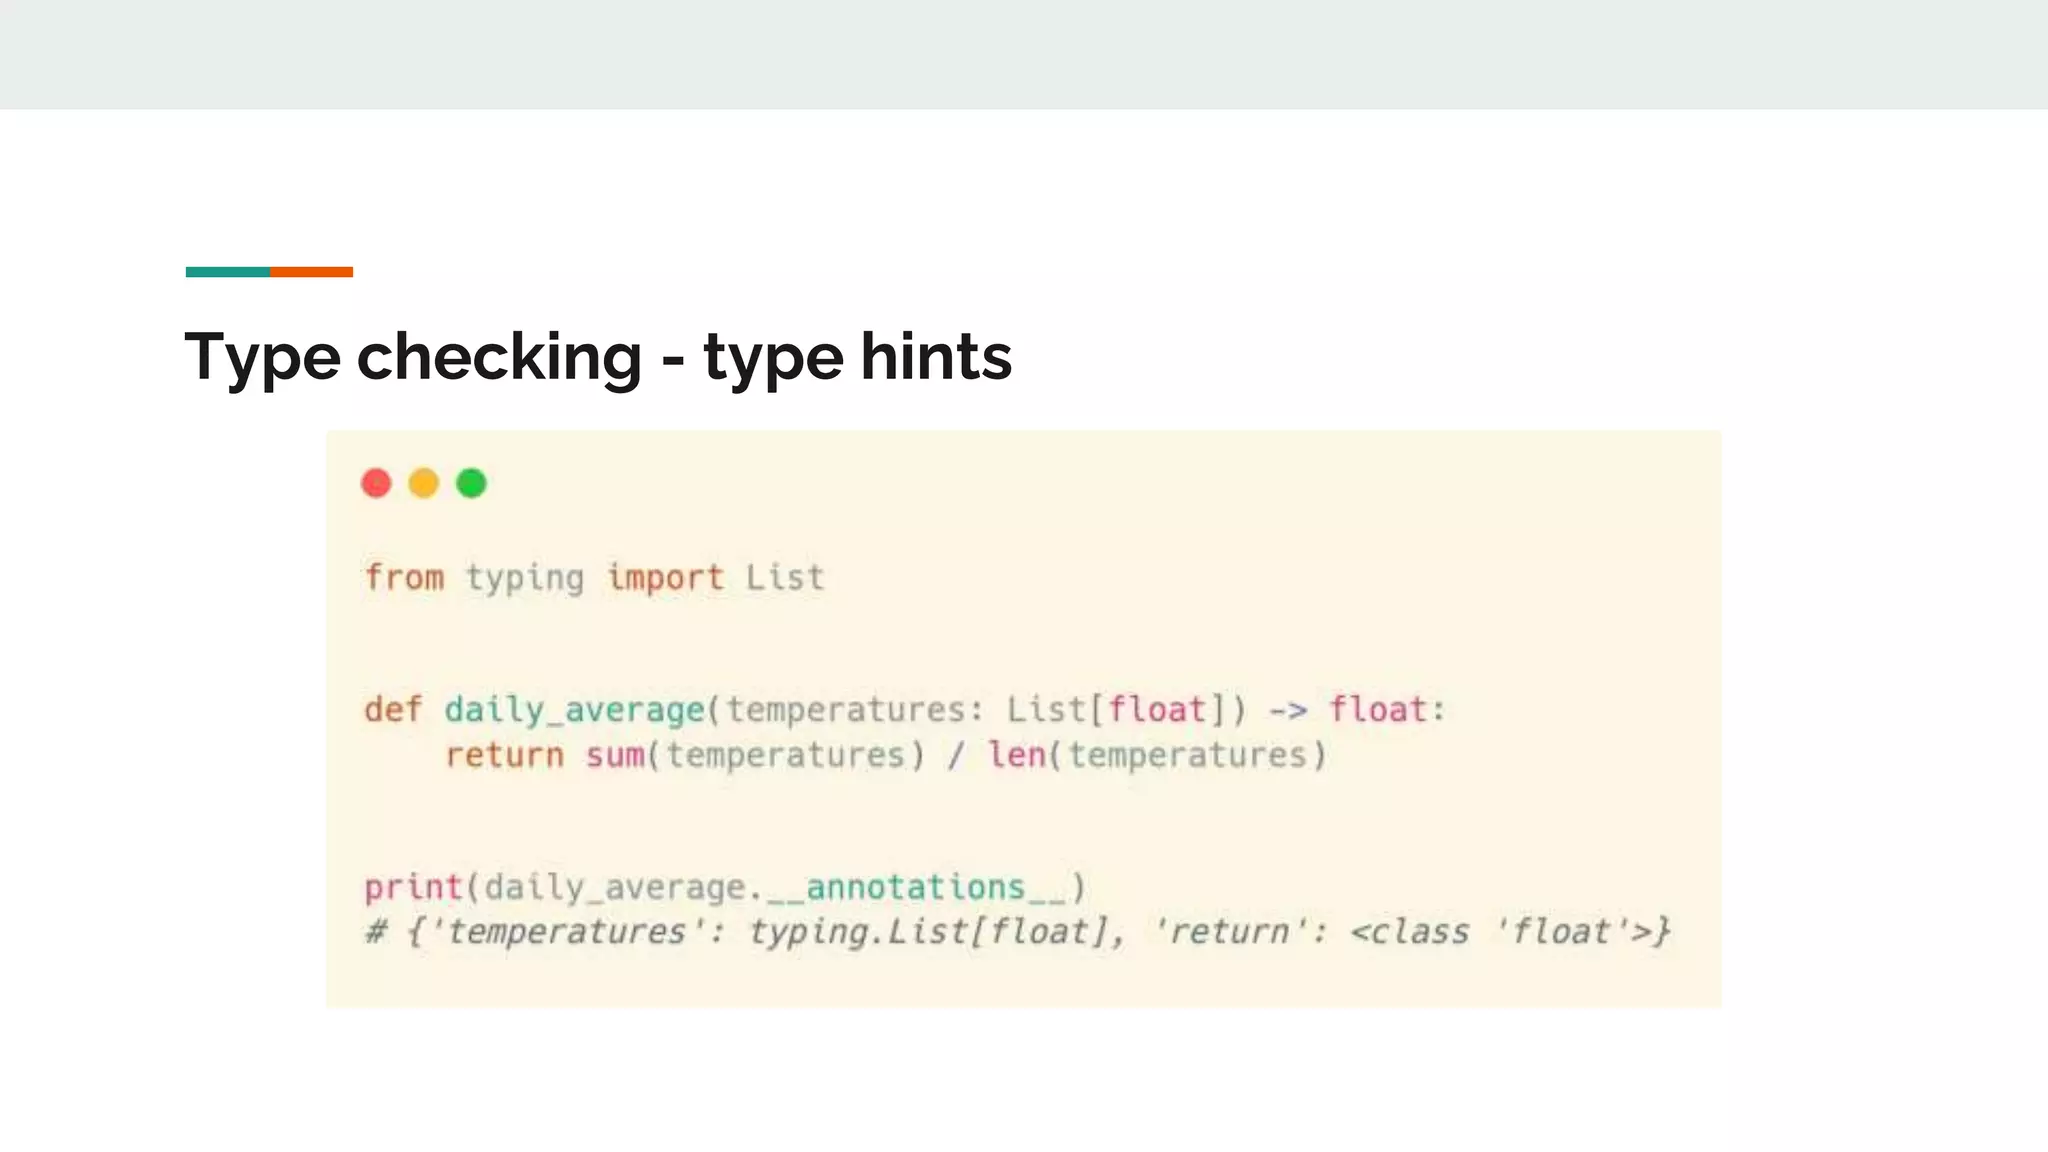
Task: Click the italic comment output line
Action: [1018, 932]
